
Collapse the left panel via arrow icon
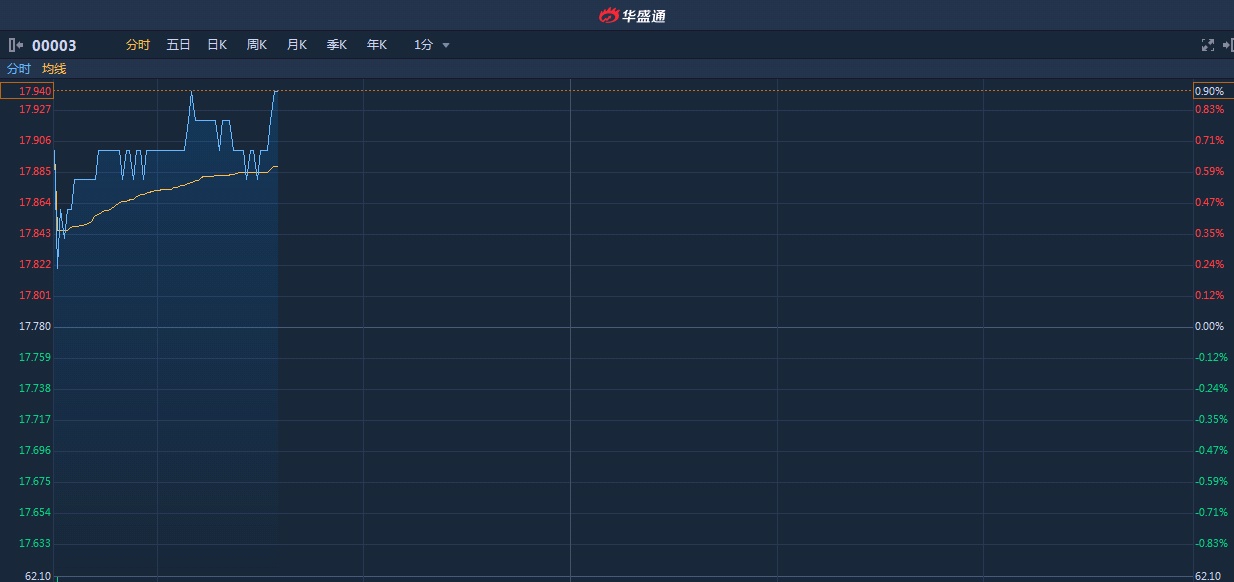15,45
